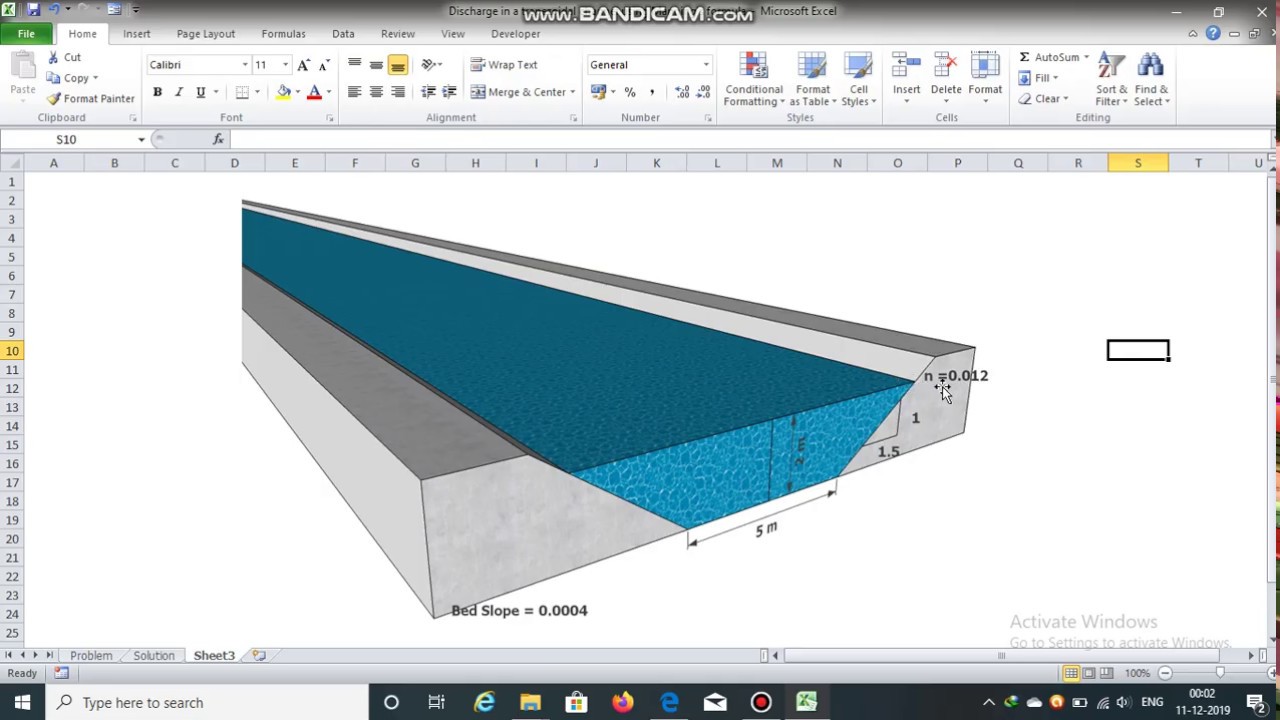This screenshot has width=1280, height=720.
Task: Click the Fill button
Action: click(1038, 78)
